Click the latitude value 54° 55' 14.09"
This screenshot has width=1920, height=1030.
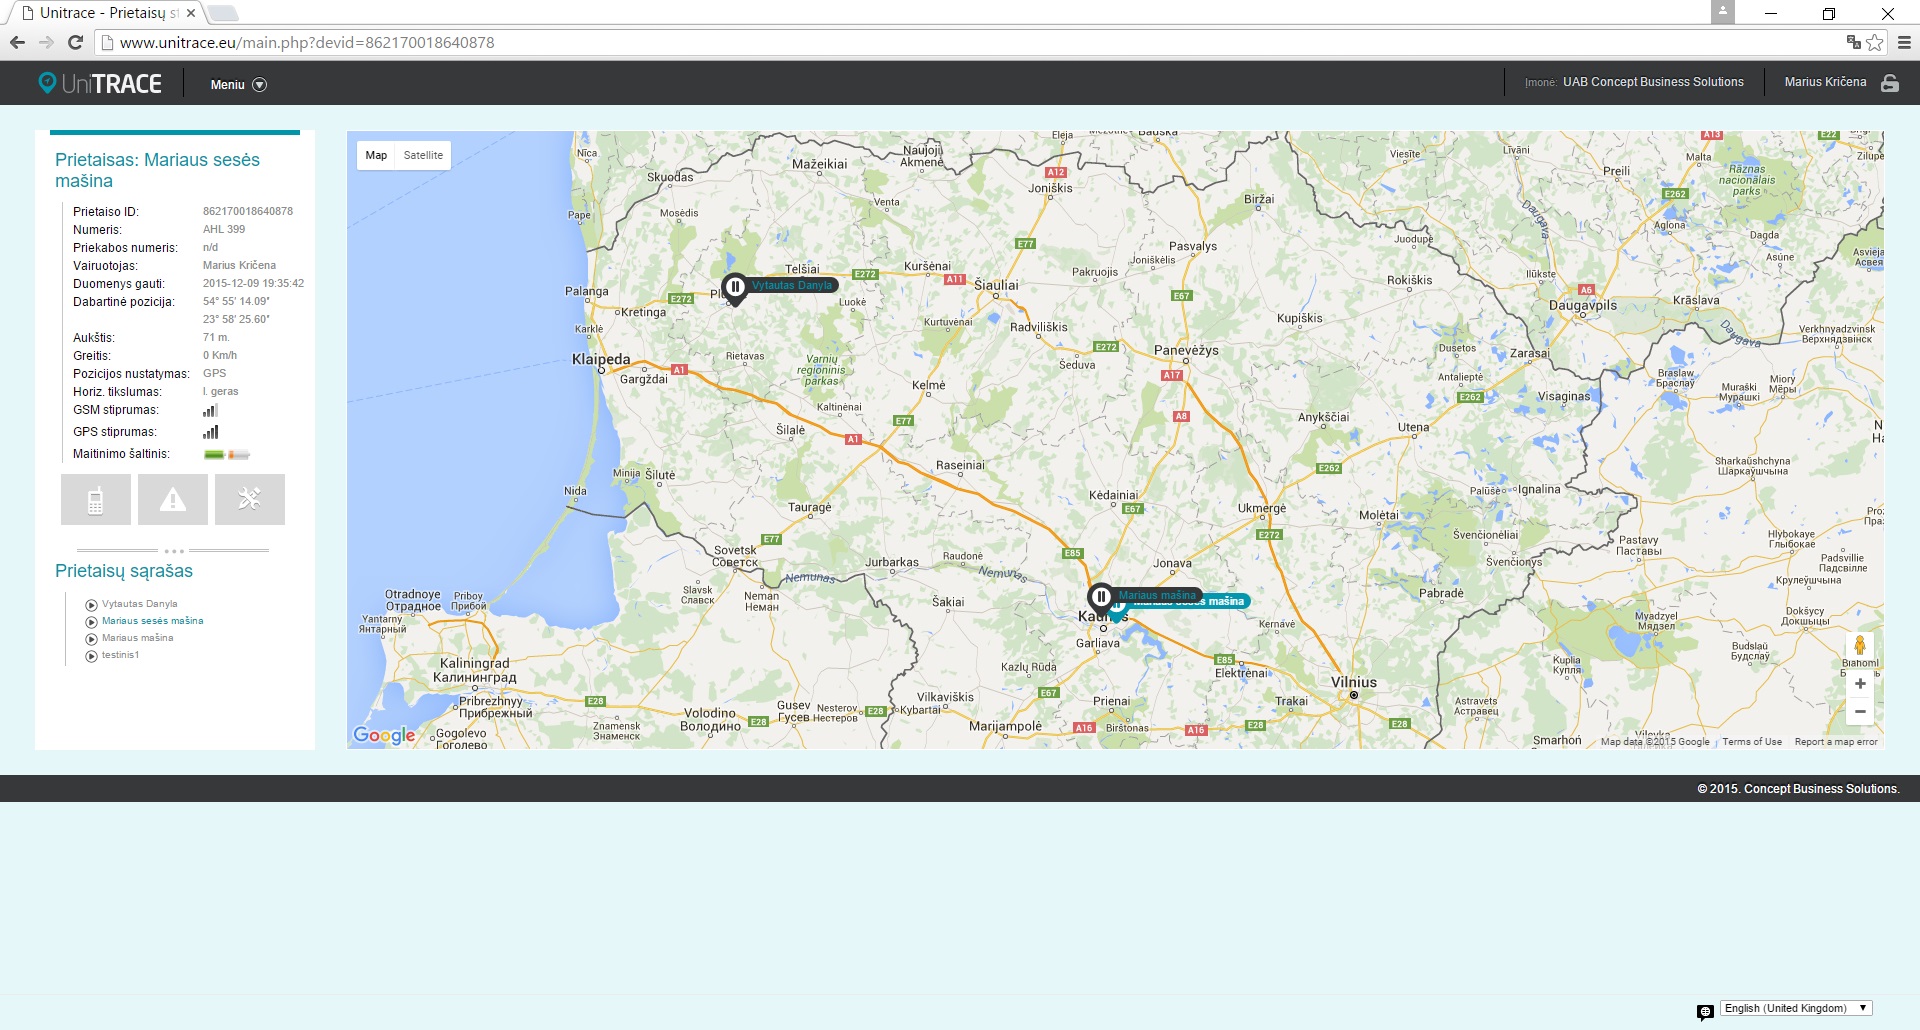pyautogui.click(x=236, y=301)
